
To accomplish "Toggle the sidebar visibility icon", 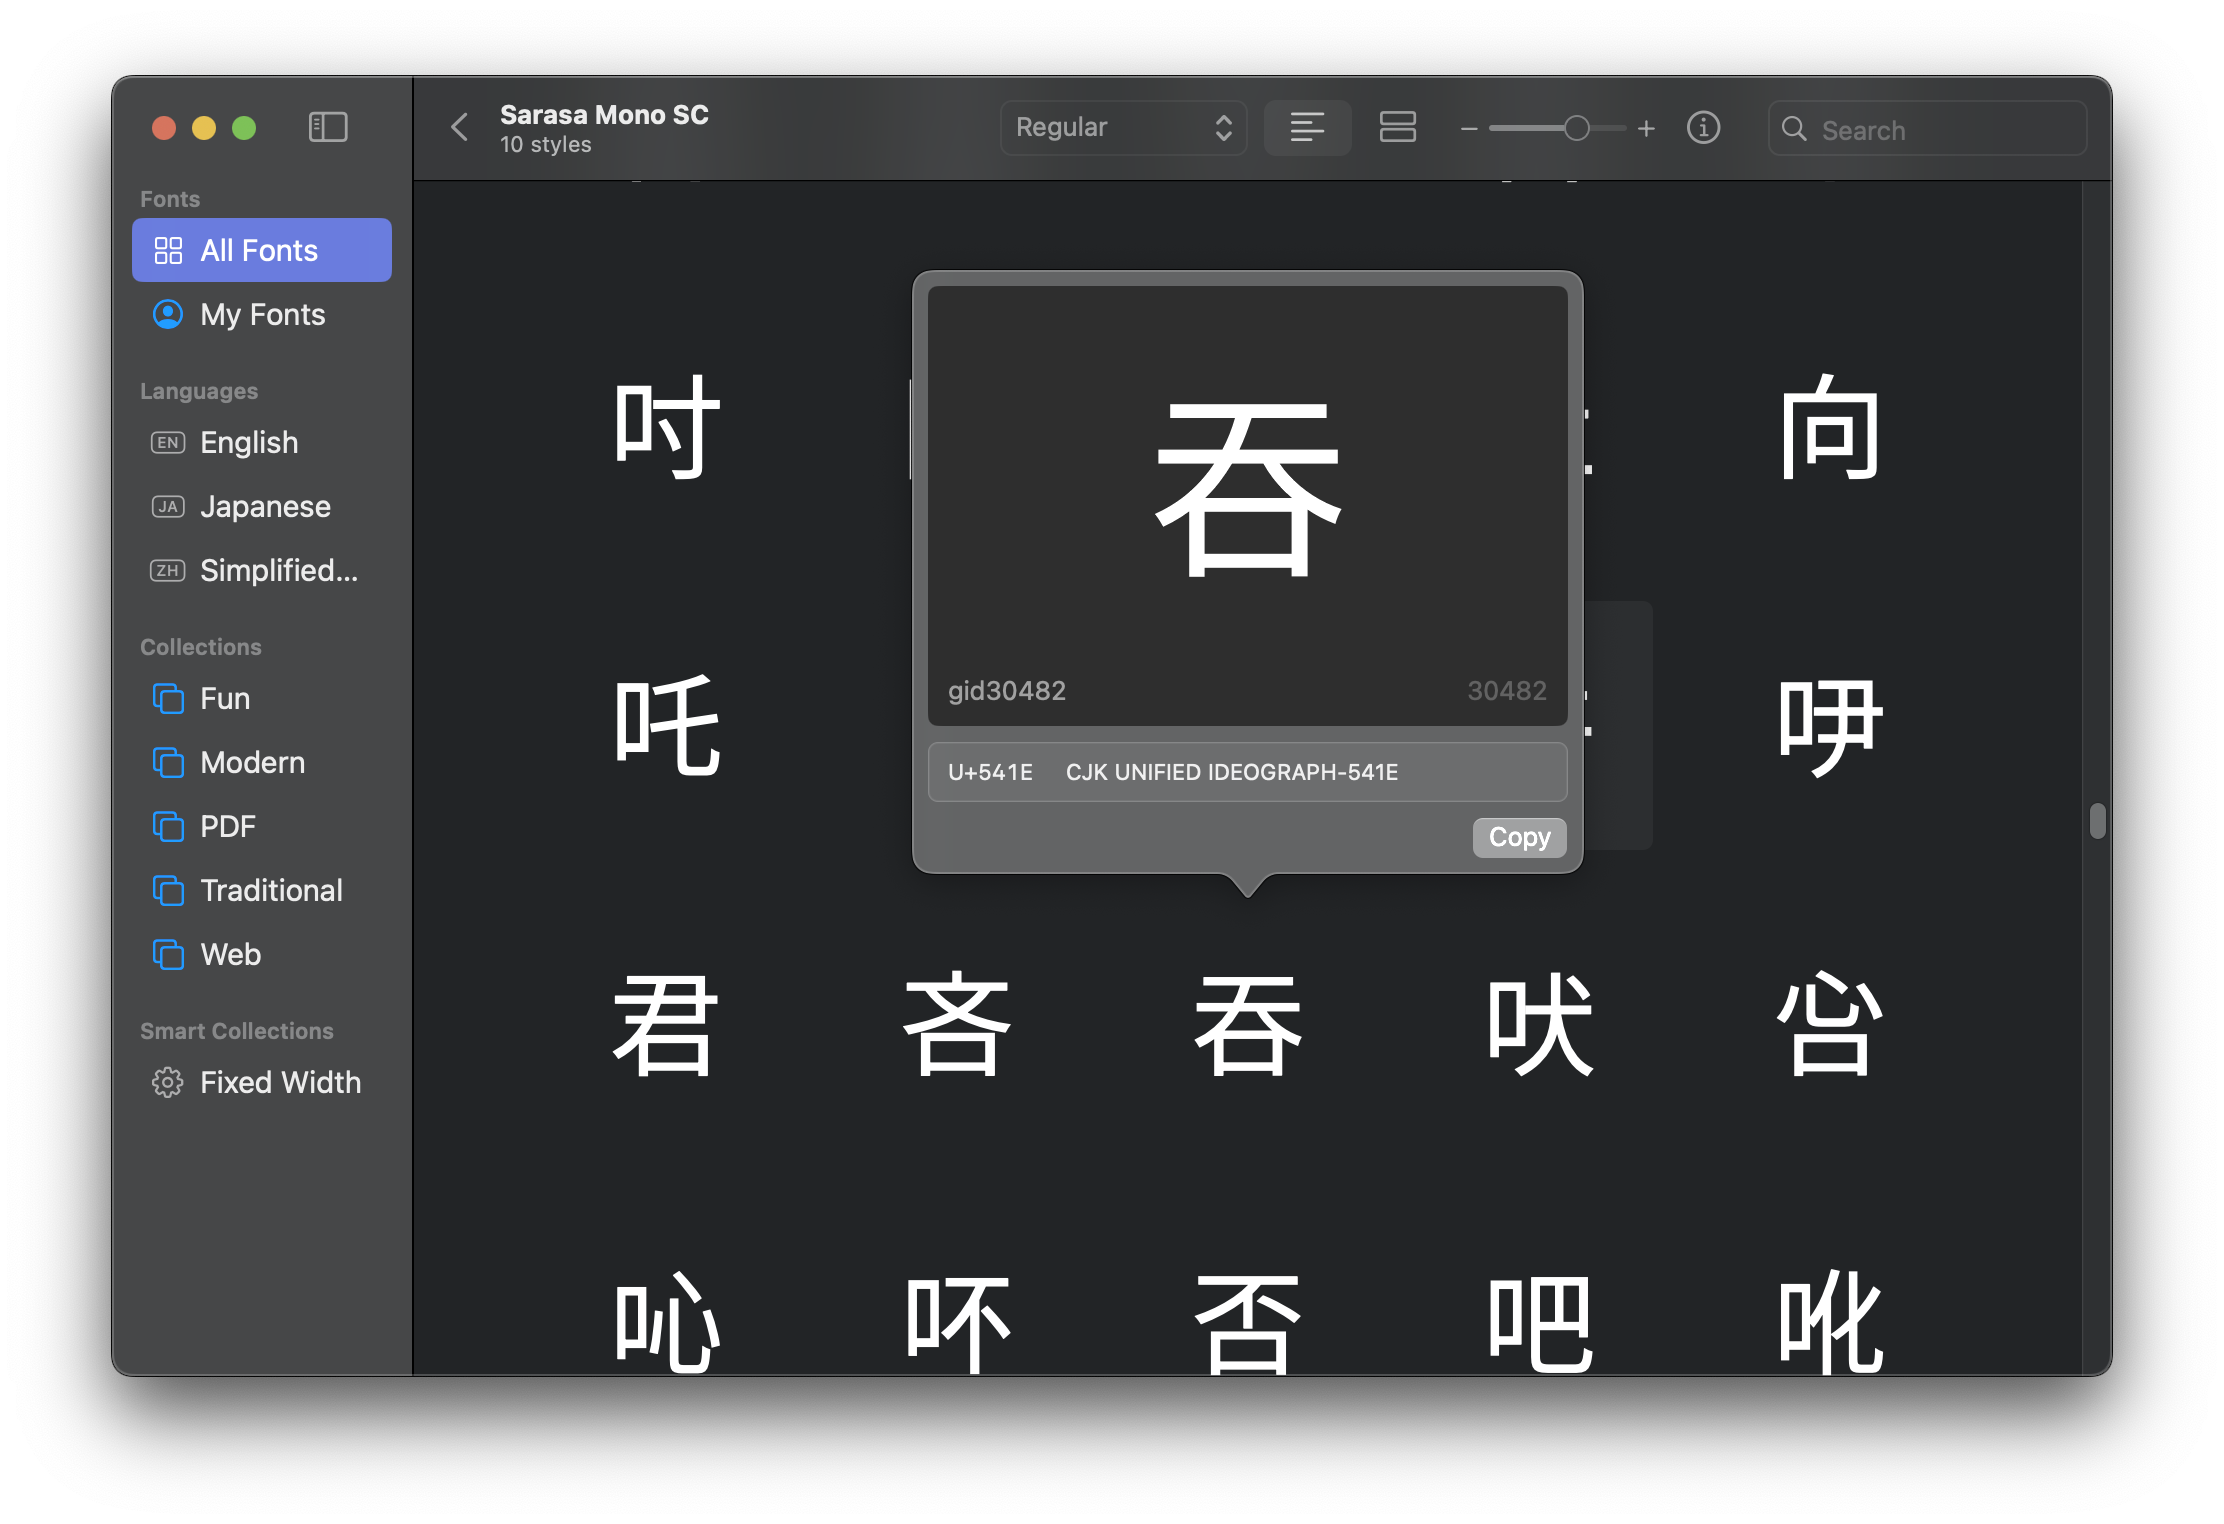I will coord(328,127).
